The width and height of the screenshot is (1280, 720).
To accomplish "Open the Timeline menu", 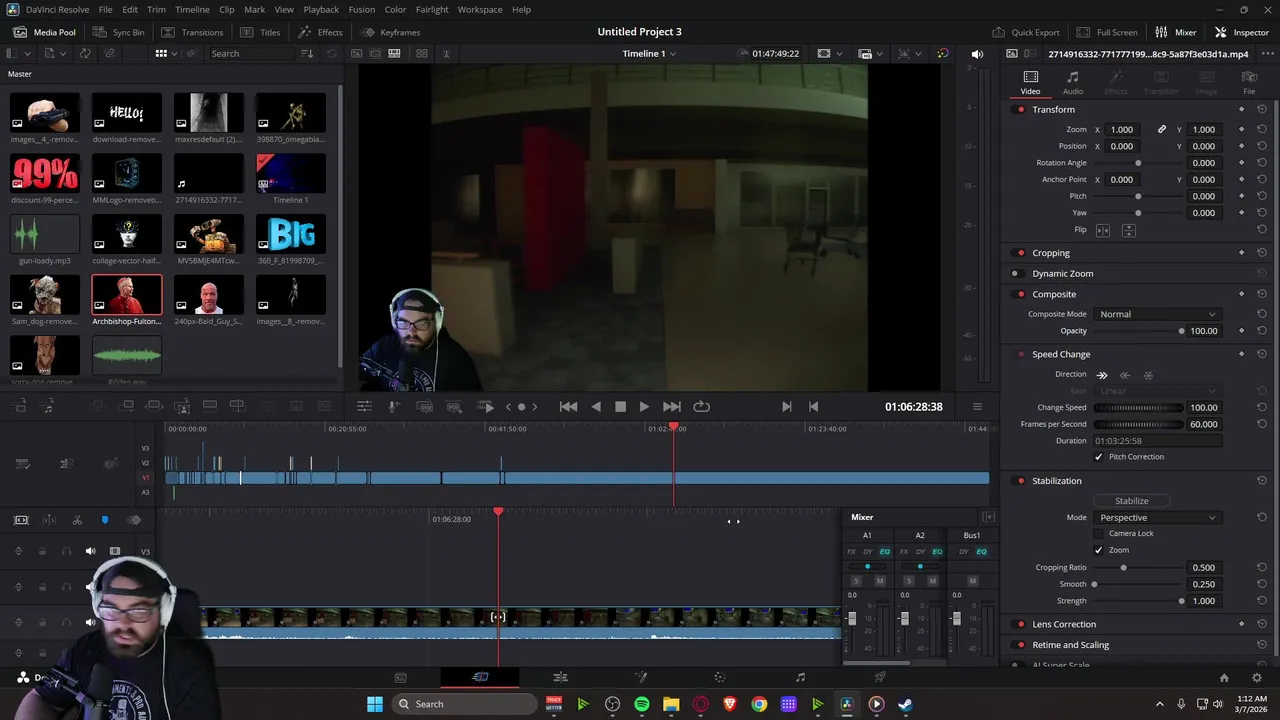I will pos(193,9).
